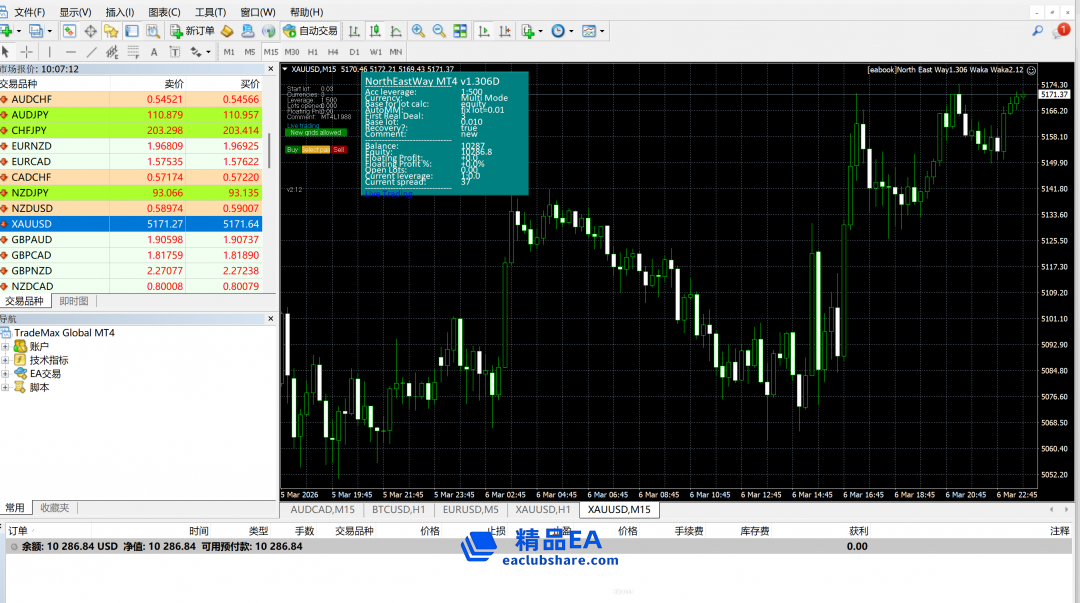Click the market watch vertical scrollbar
Screen dimensions: 1080x603
tap(270, 150)
